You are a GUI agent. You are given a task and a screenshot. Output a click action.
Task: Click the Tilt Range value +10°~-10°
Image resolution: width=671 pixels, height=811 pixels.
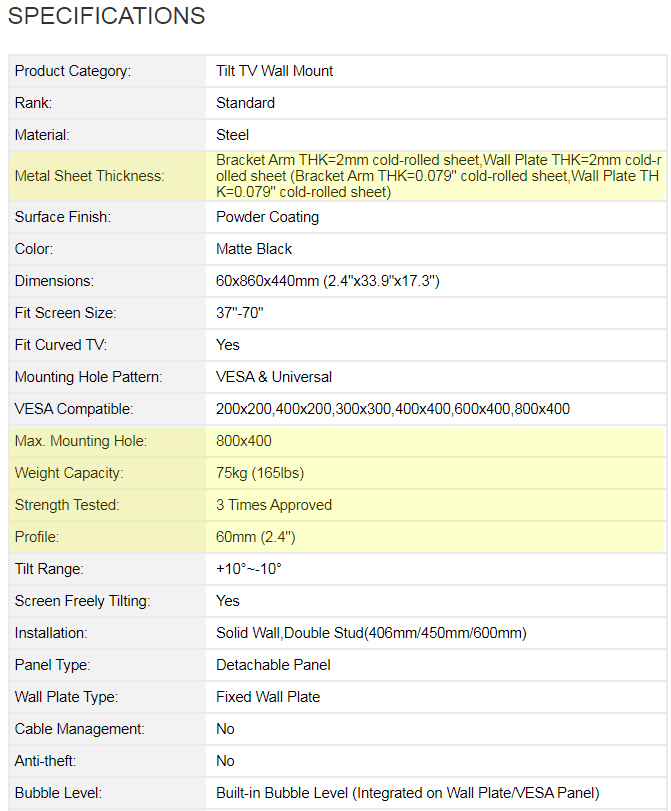click(x=249, y=569)
